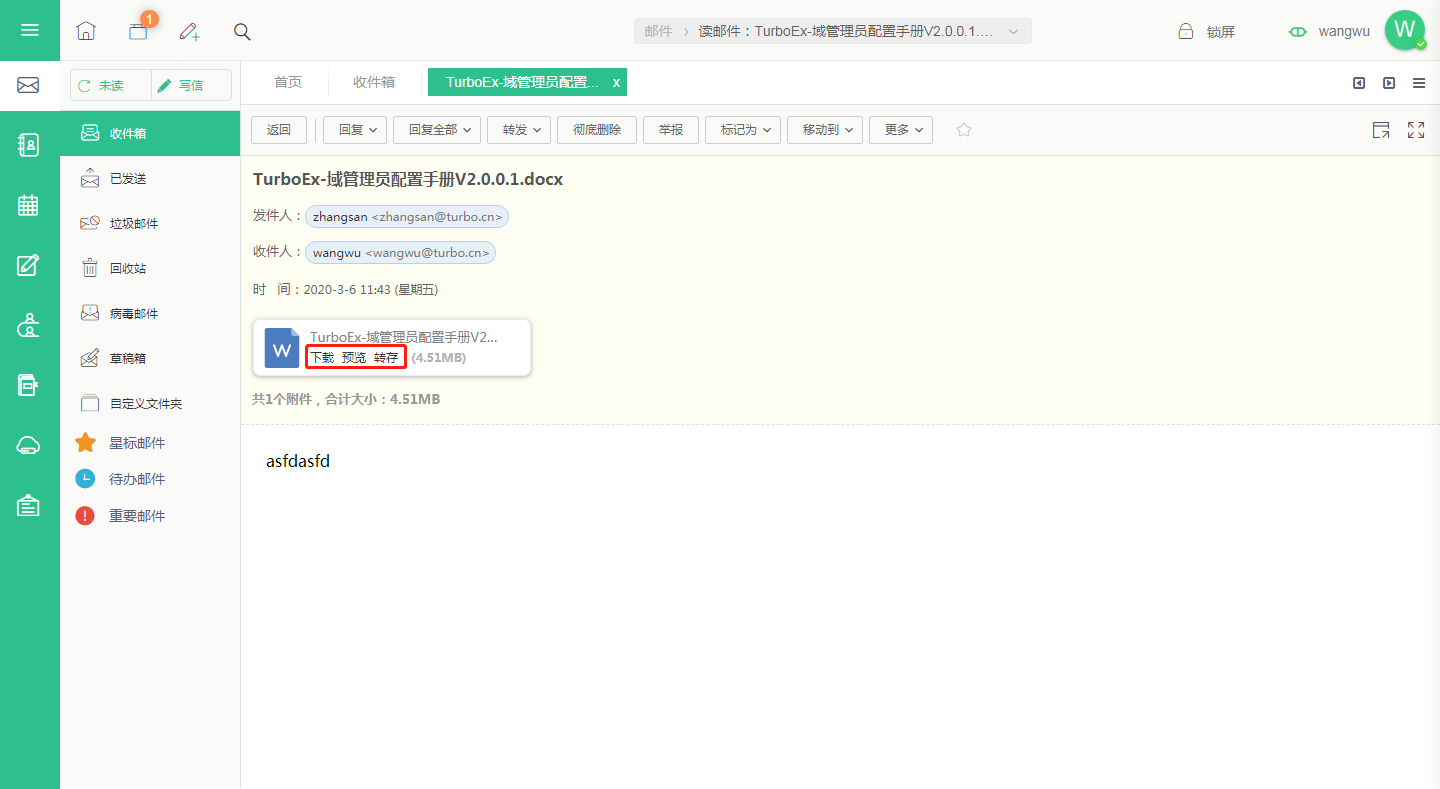Open the cloud drive sidebar icon
Screen dimensions: 1440x789
click(x=29, y=446)
